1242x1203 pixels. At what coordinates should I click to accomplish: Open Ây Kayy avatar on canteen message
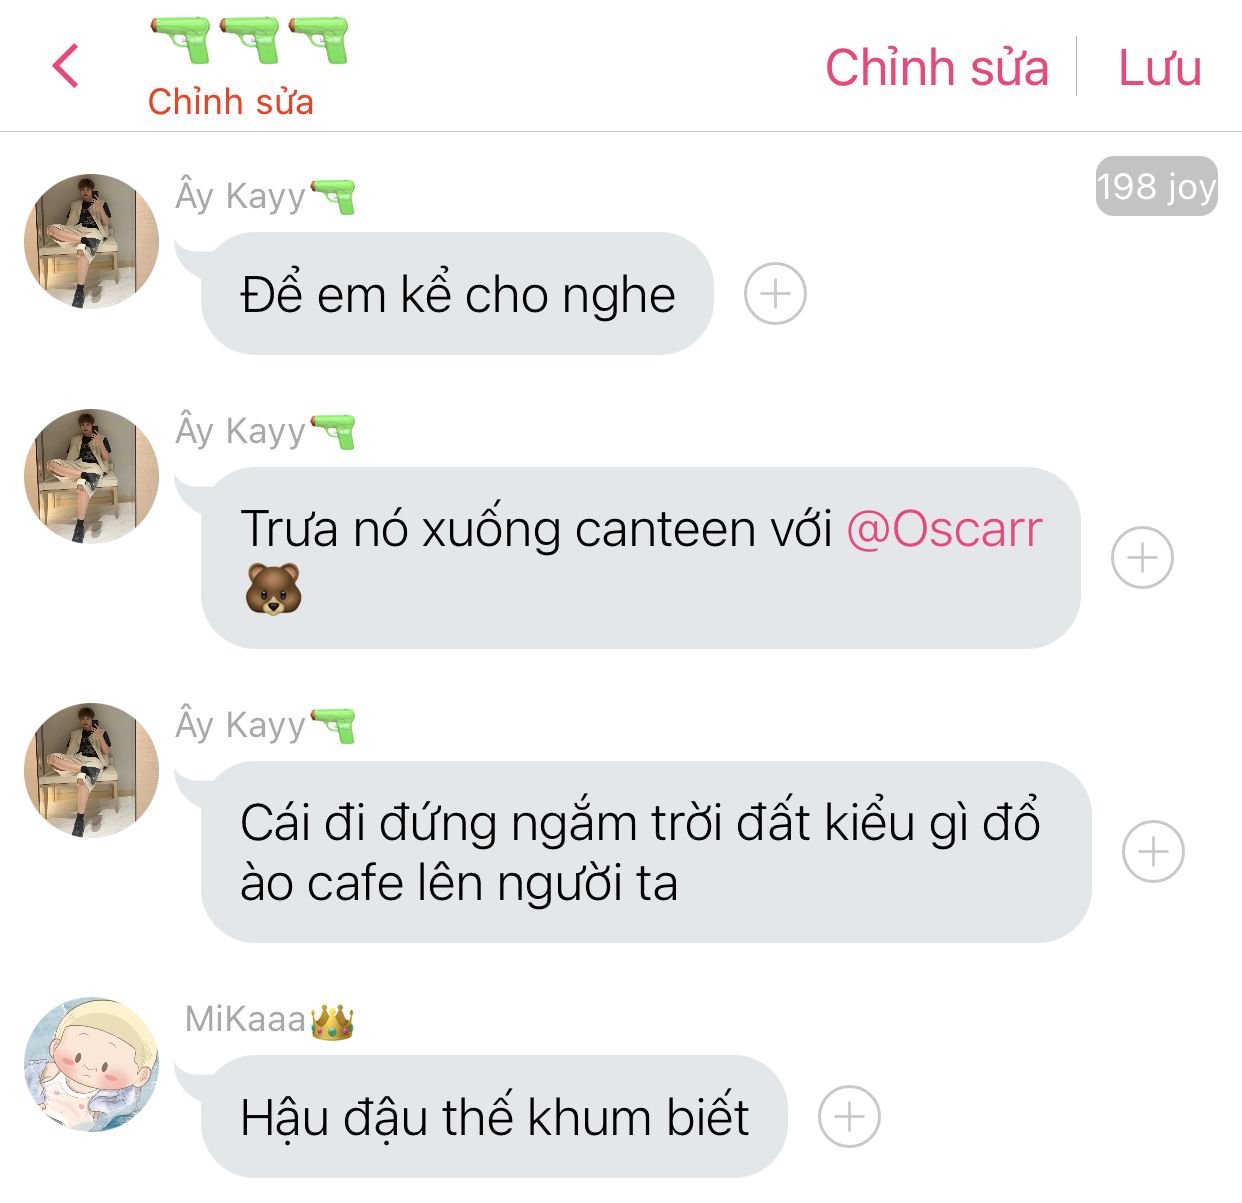click(91, 476)
